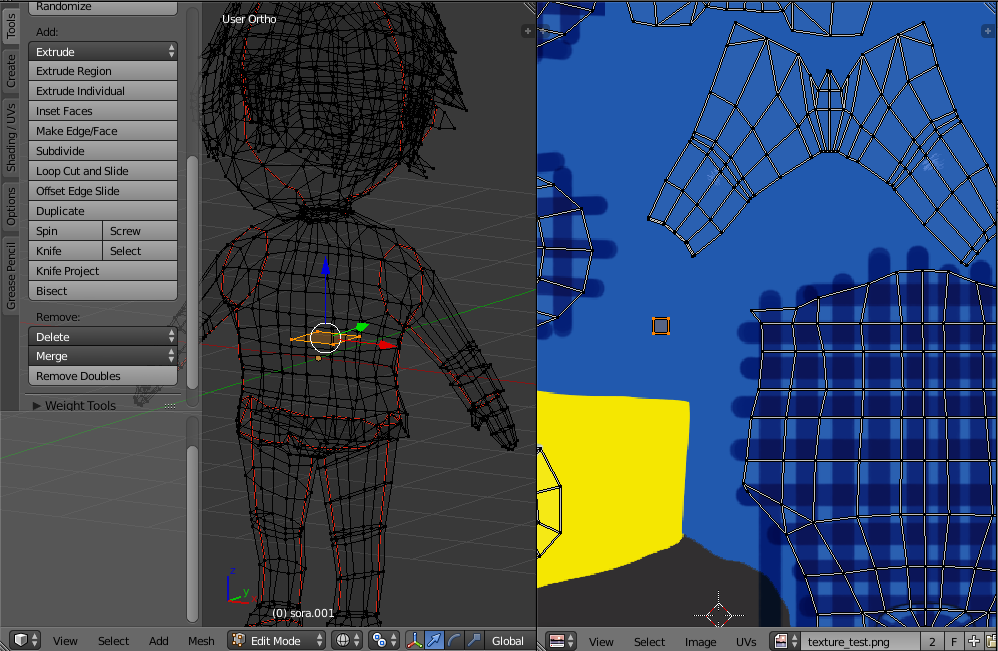Image resolution: width=998 pixels, height=651 pixels.
Task: Open the Select menu in UV editor
Action: click(x=649, y=641)
